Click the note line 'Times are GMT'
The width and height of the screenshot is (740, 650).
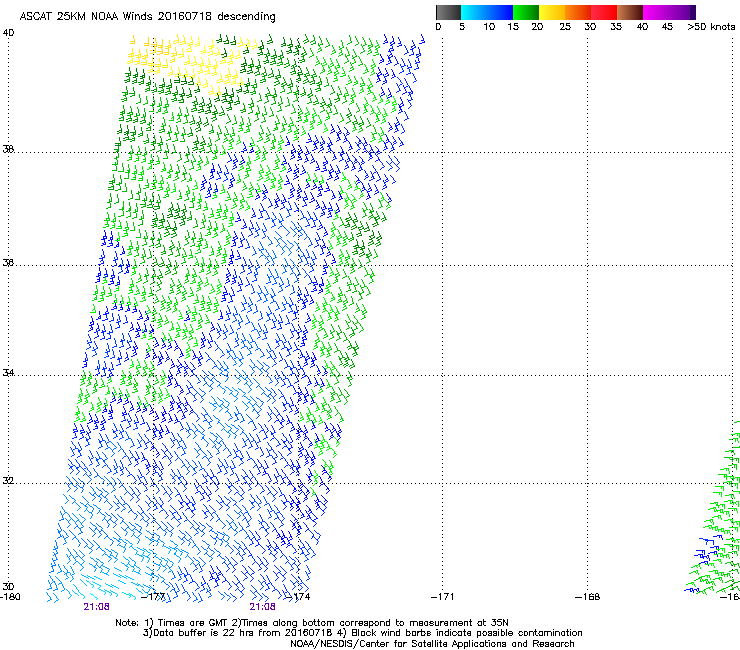pyautogui.click(x=193, y=623)
